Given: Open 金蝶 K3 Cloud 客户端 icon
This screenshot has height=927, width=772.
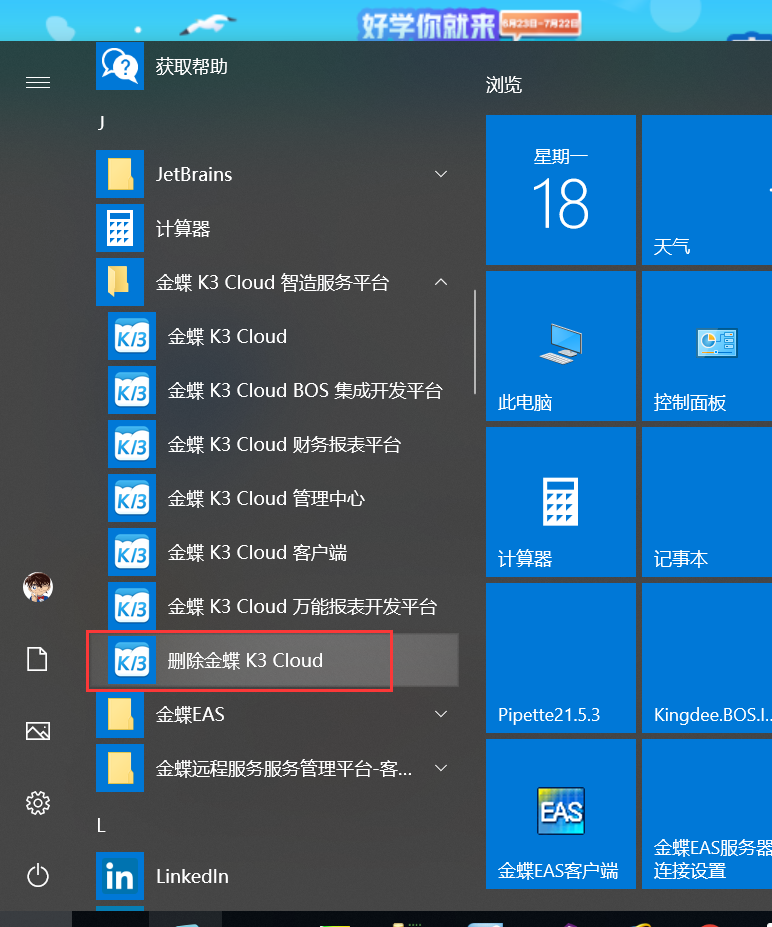Looking at the screenshot, I should point(132,552).
